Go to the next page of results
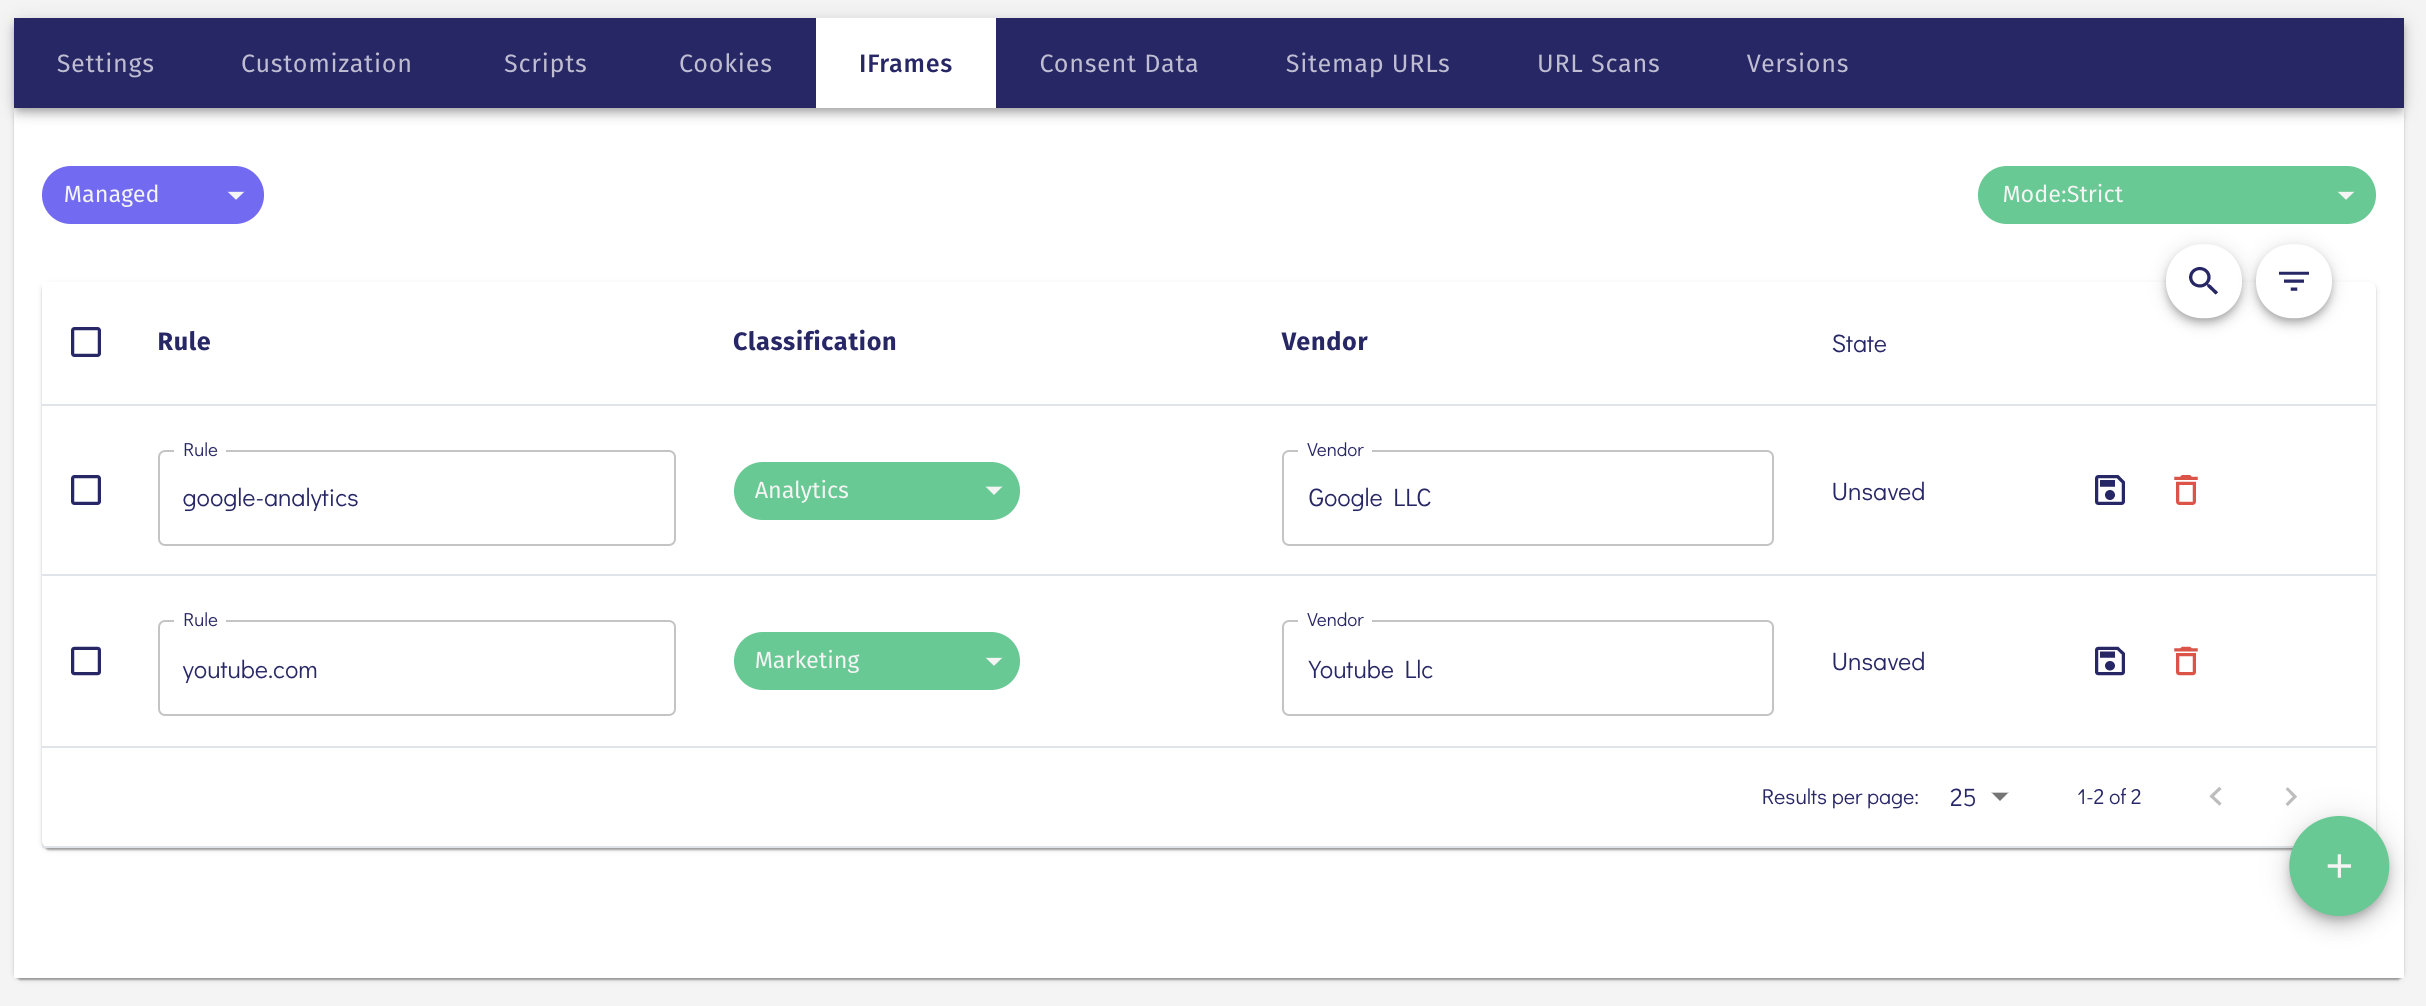 [x=2291, y=796]
